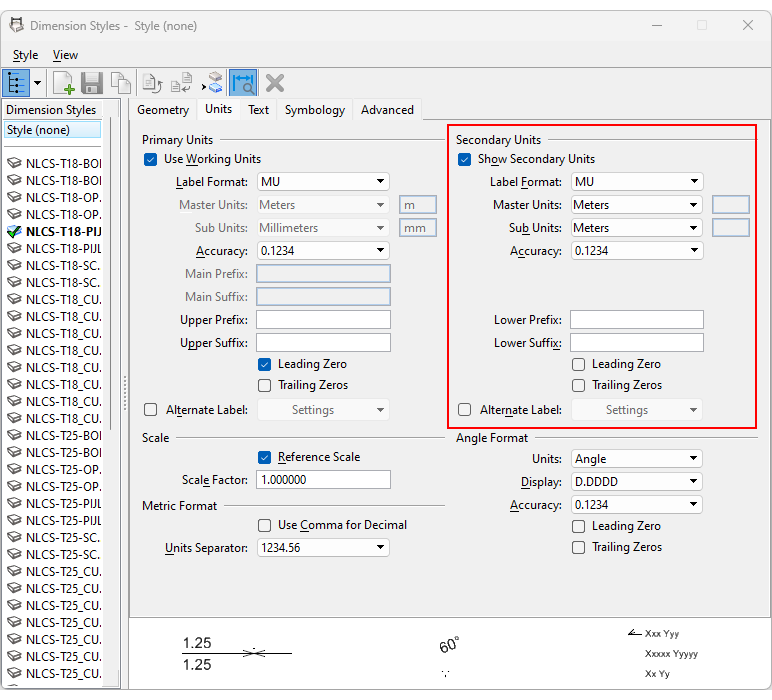Click the update from library stack icon
Screen dimensions: 772x700
point(213,83)
